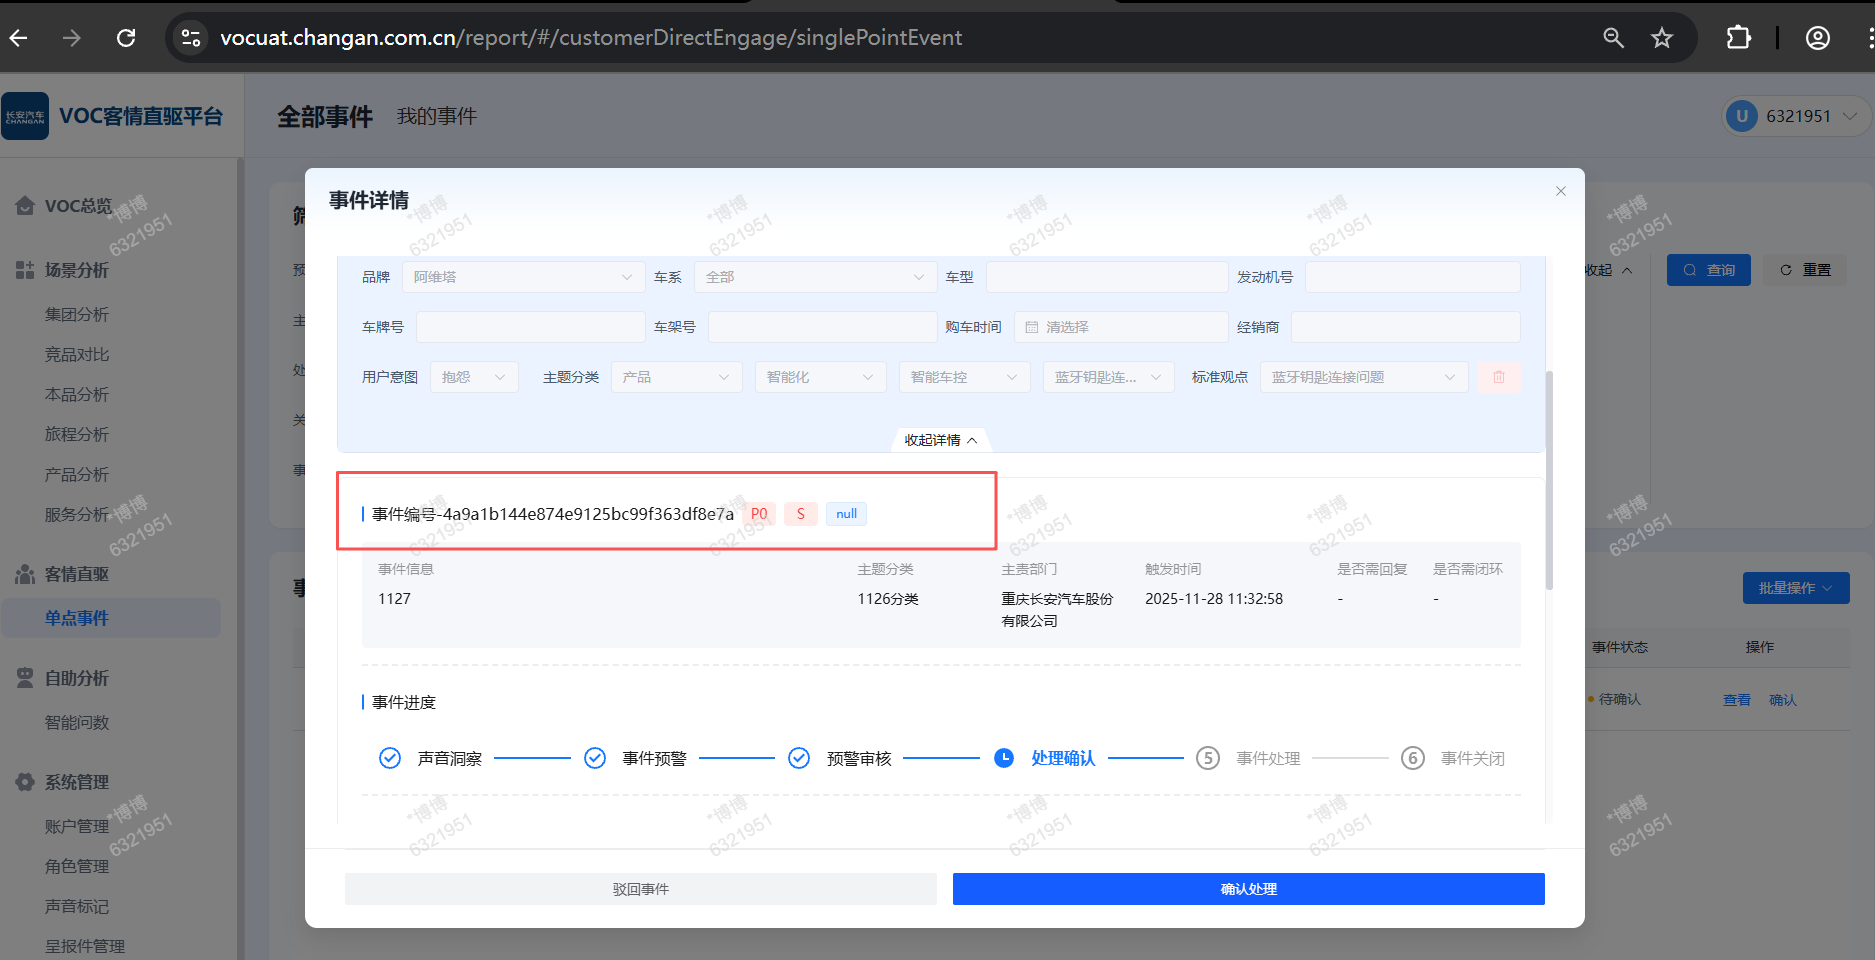
Task: Click the 处理确认 progress step icon
Action: (1004, 758)
